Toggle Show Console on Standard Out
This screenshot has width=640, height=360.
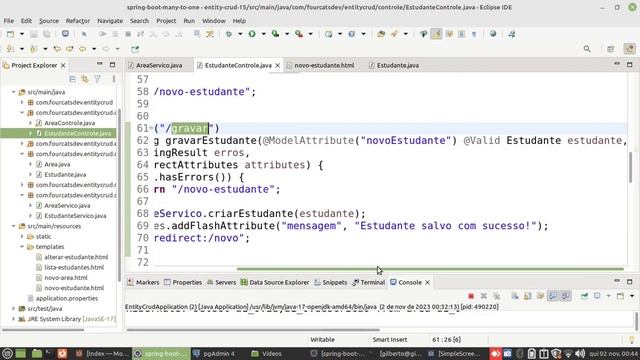[553, 296]
